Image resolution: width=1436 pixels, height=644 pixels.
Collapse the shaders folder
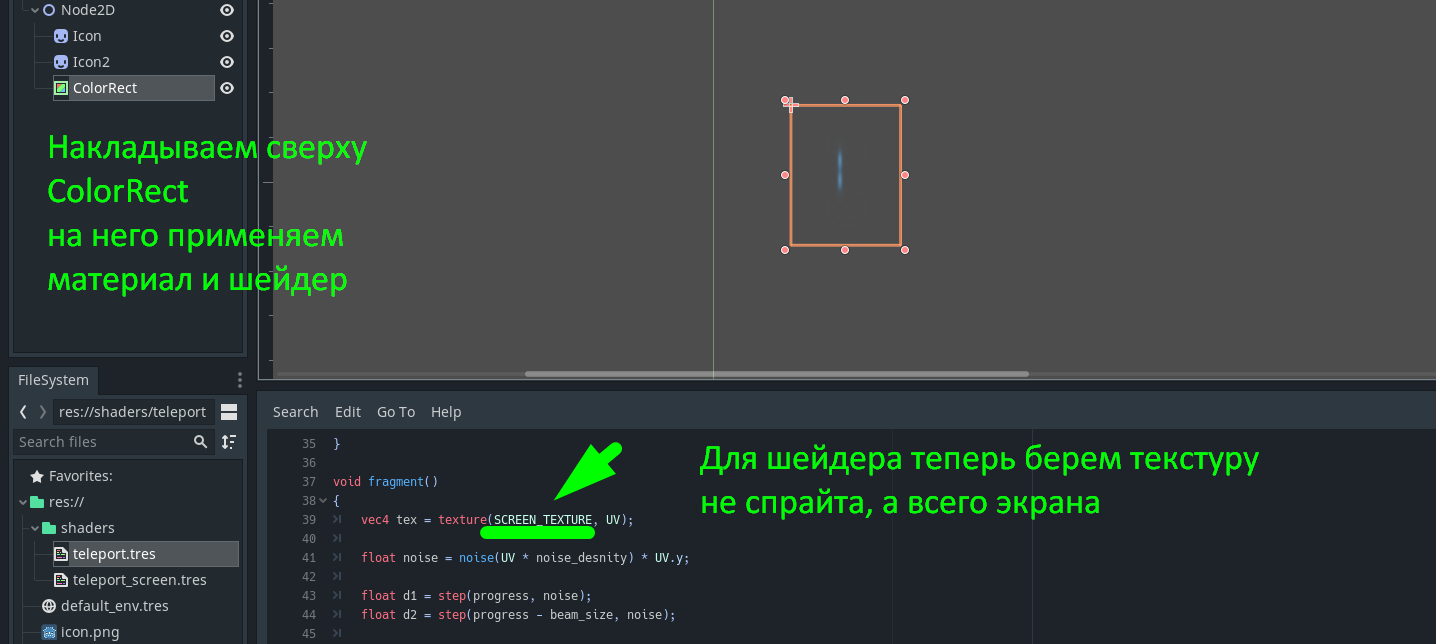pyautogui.click(x=35, y=528)
